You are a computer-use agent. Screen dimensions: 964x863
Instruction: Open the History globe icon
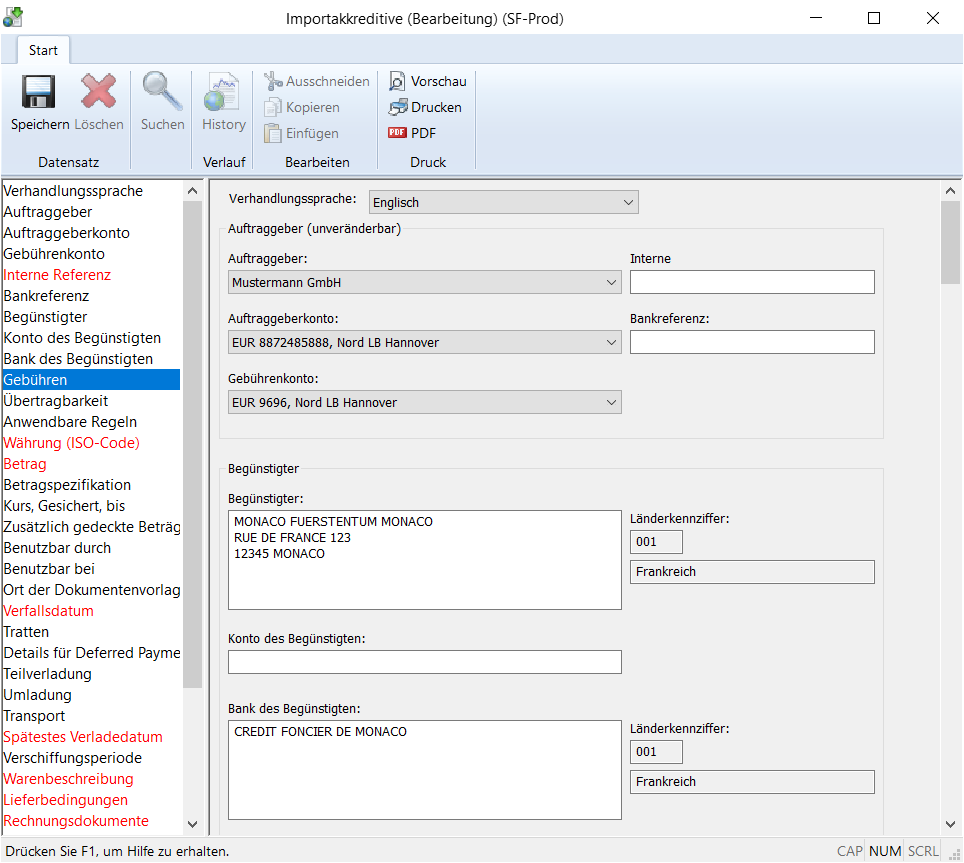223,93
